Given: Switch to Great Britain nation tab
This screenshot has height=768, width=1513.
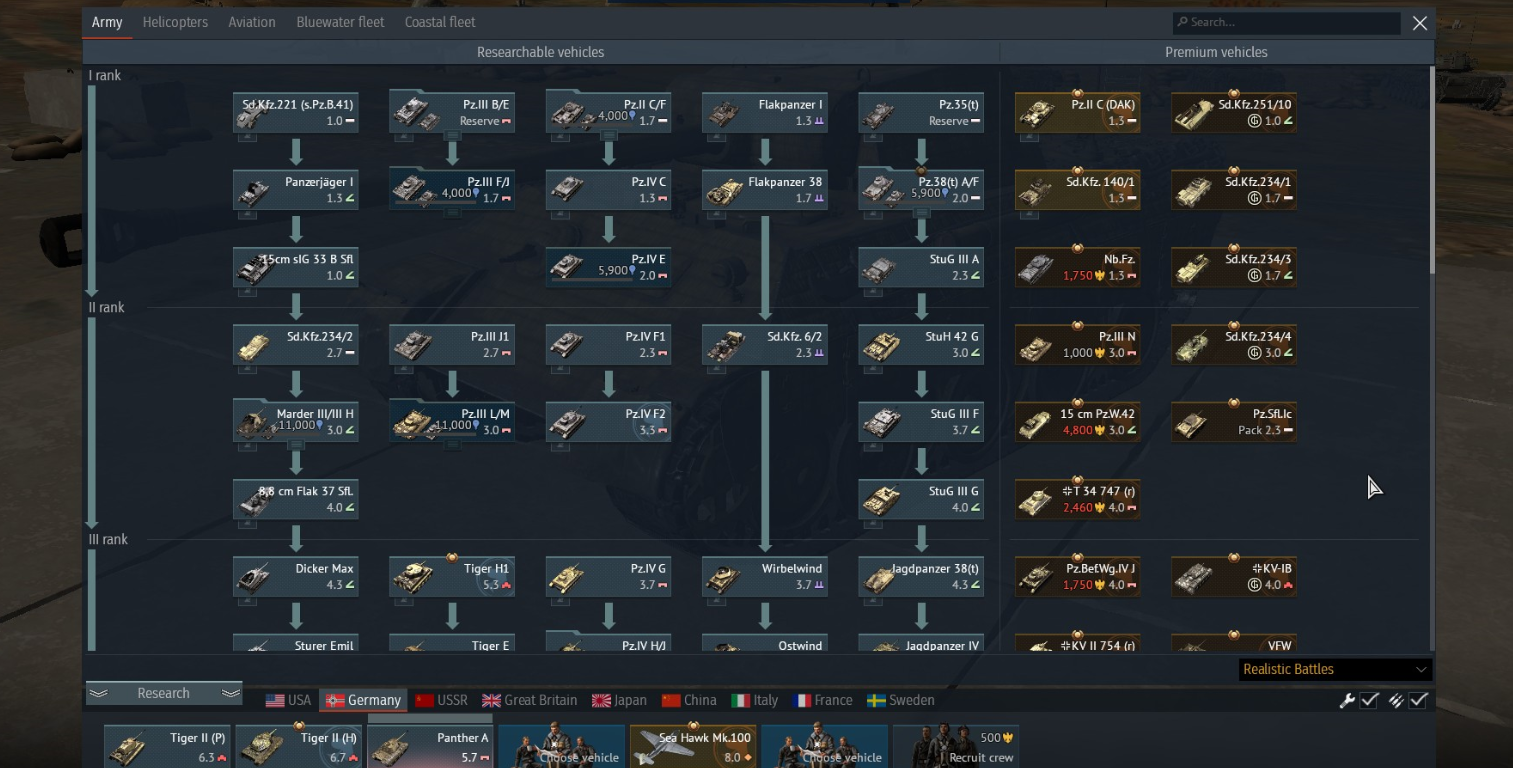Looking at the screenshot, I should [x=532, y=700].
